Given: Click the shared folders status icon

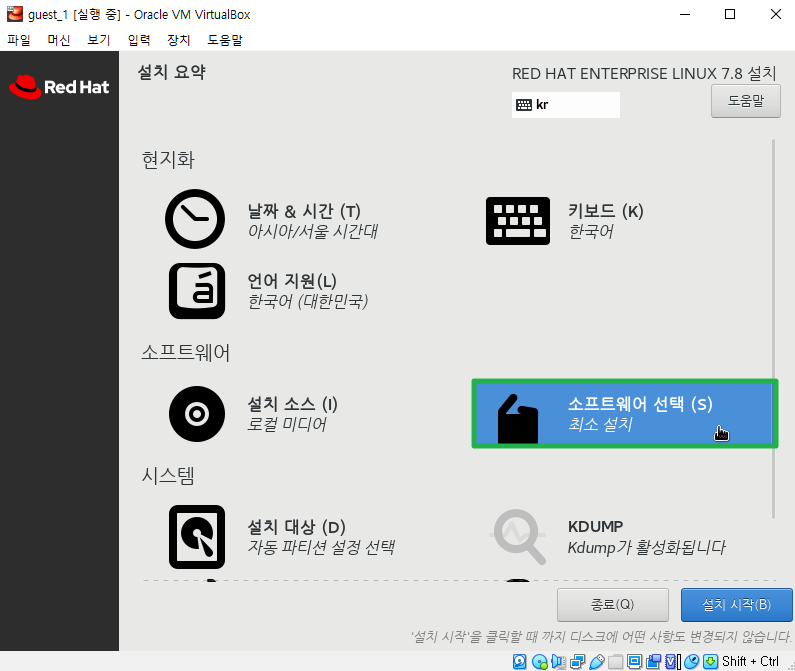Looking at the screenshot, I should [616, 662].
